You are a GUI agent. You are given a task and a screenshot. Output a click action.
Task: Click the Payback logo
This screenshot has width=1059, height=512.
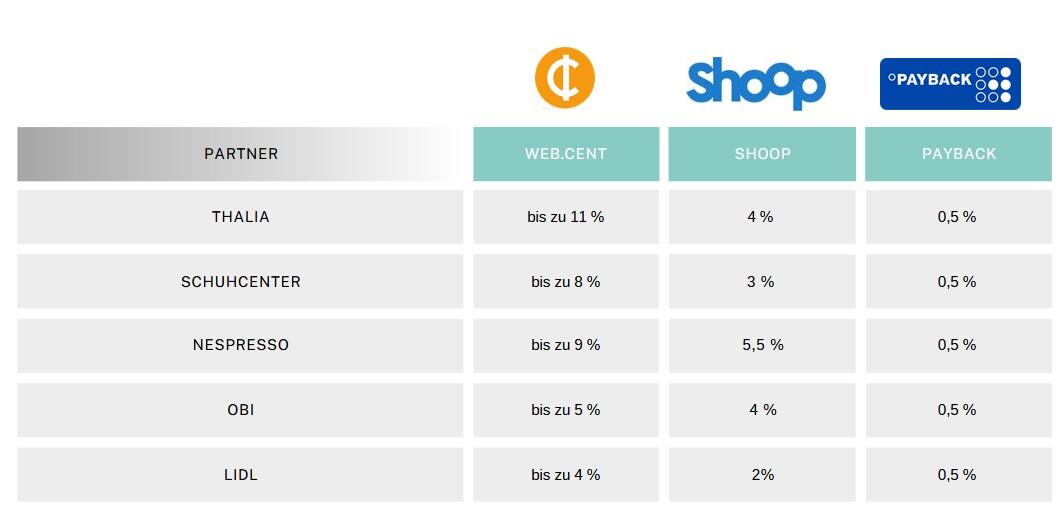click(950, 83)
